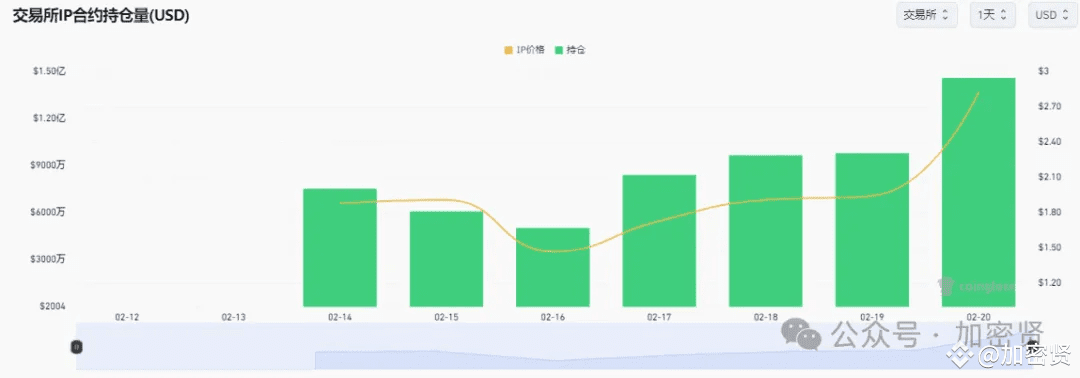Viewport: 1080px width, 378px height.
Task: Select the 02-14 open interest bar
Action: tap(340, 247)
